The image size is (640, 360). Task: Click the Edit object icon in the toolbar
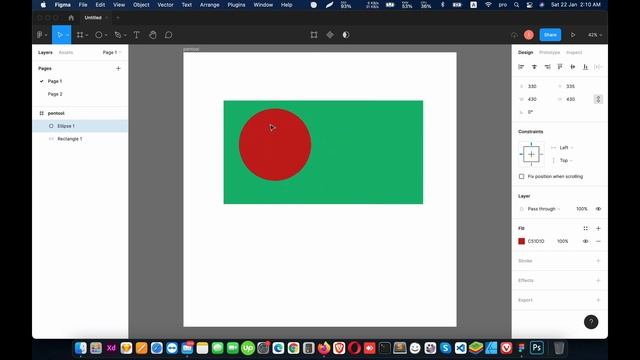(x=314, y=35)
